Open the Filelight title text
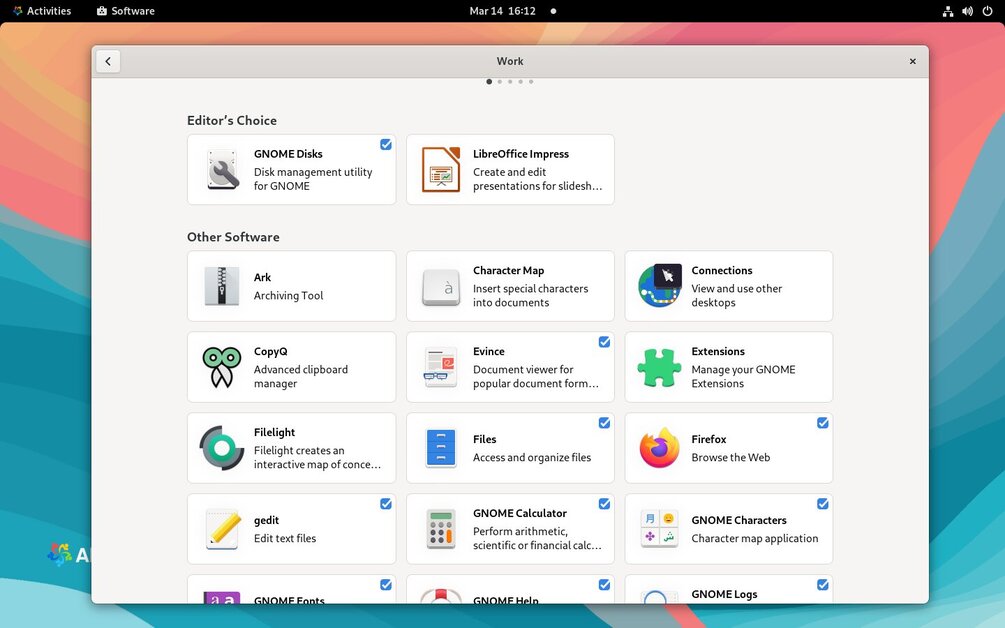The image size is (1005, 628). coord(274,433)
